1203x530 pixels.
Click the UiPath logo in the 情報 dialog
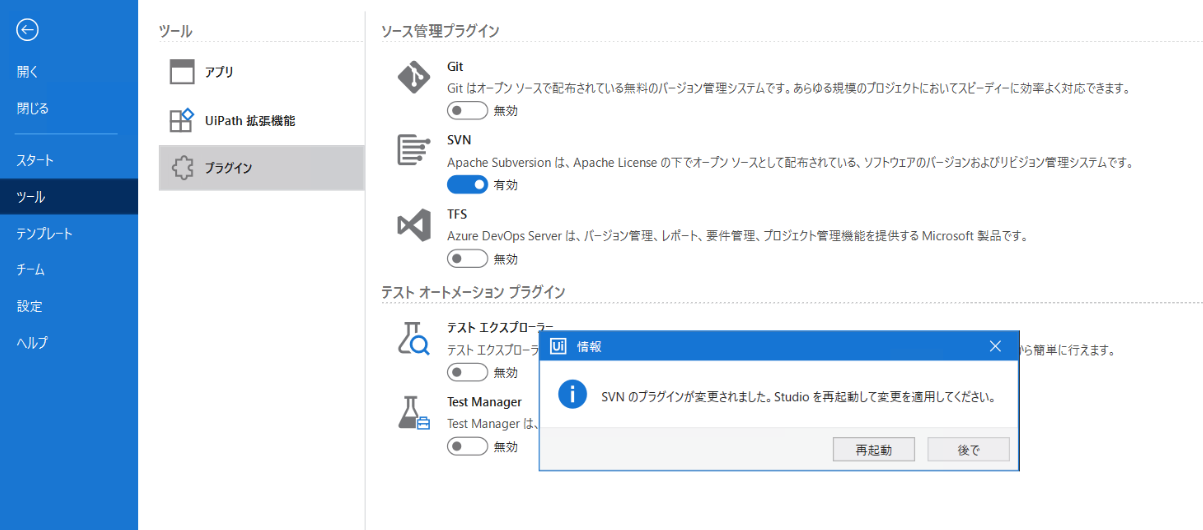559,346
